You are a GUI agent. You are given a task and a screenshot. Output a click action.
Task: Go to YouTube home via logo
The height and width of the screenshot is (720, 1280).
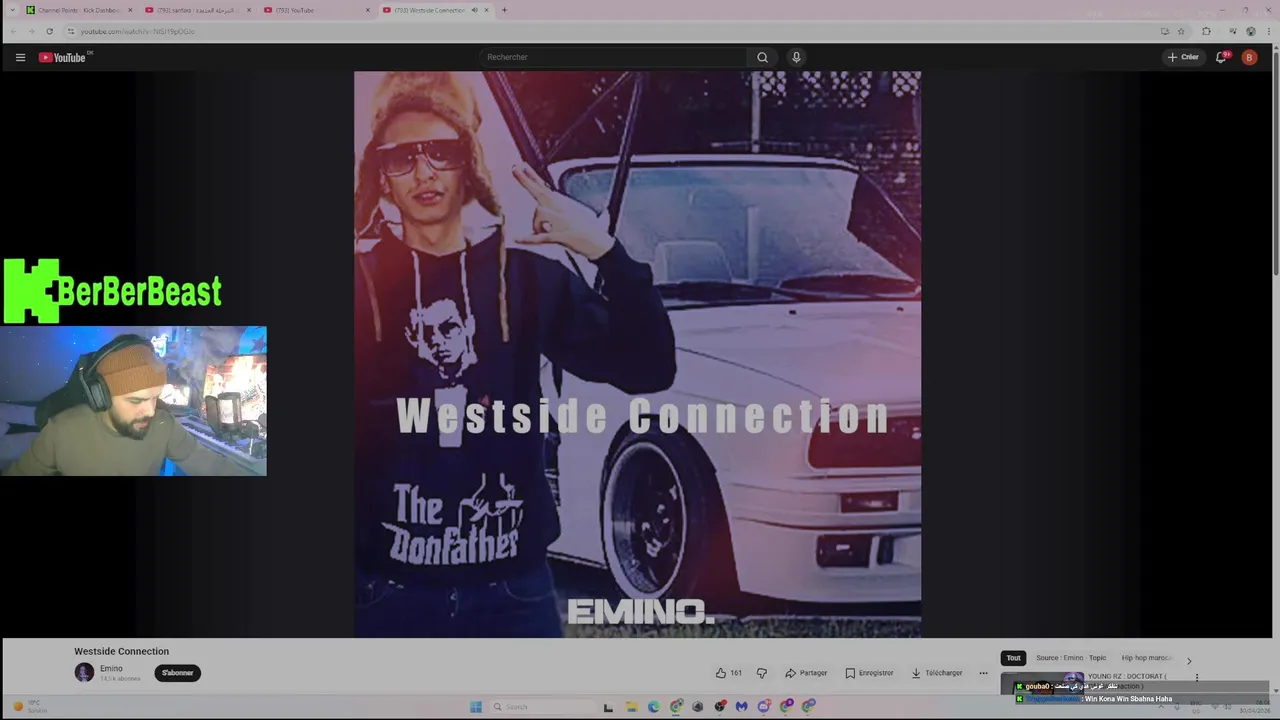coord(64,57)
